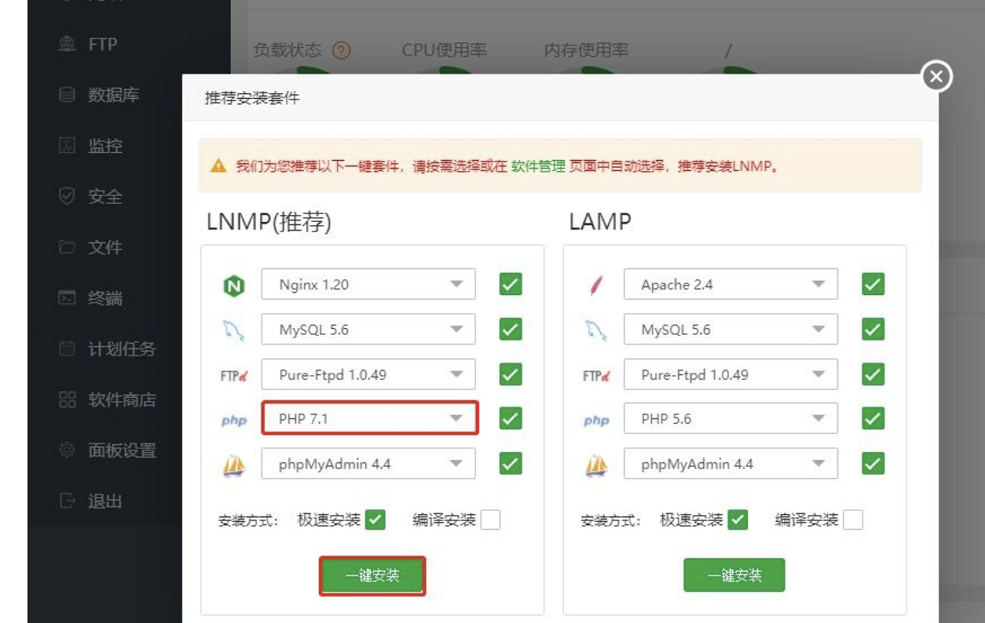Enable compile install option under LNMP
Viewport: 985px width, 623px height.
point(490,520)
